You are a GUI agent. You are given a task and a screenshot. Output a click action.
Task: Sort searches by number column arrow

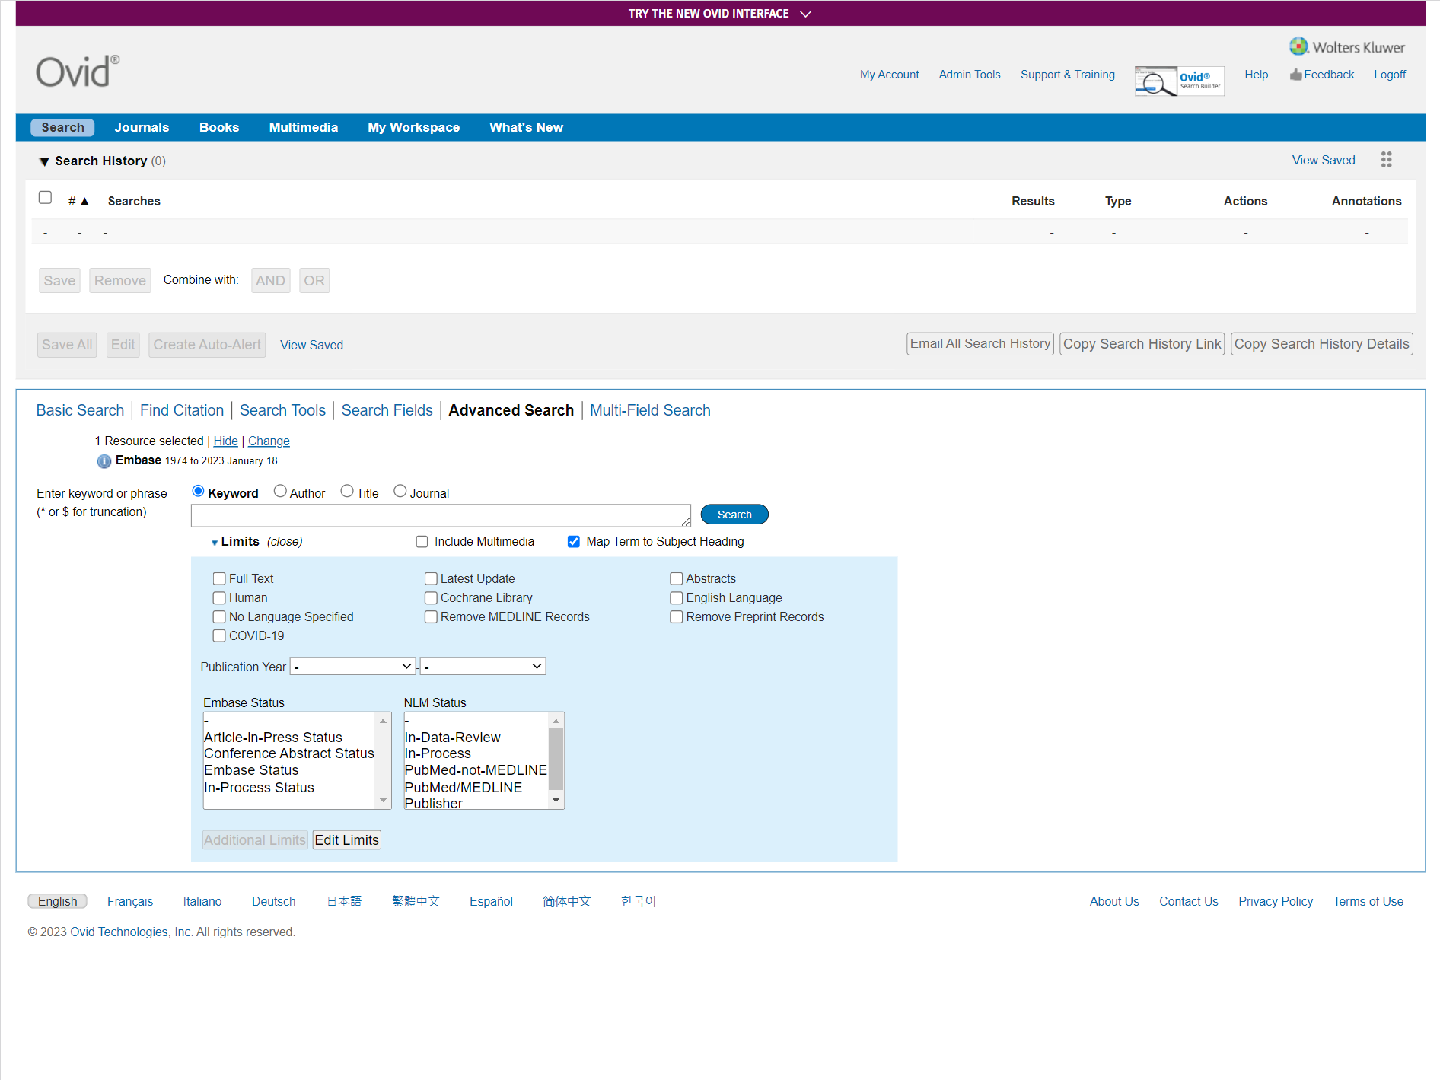pos(85,202)
